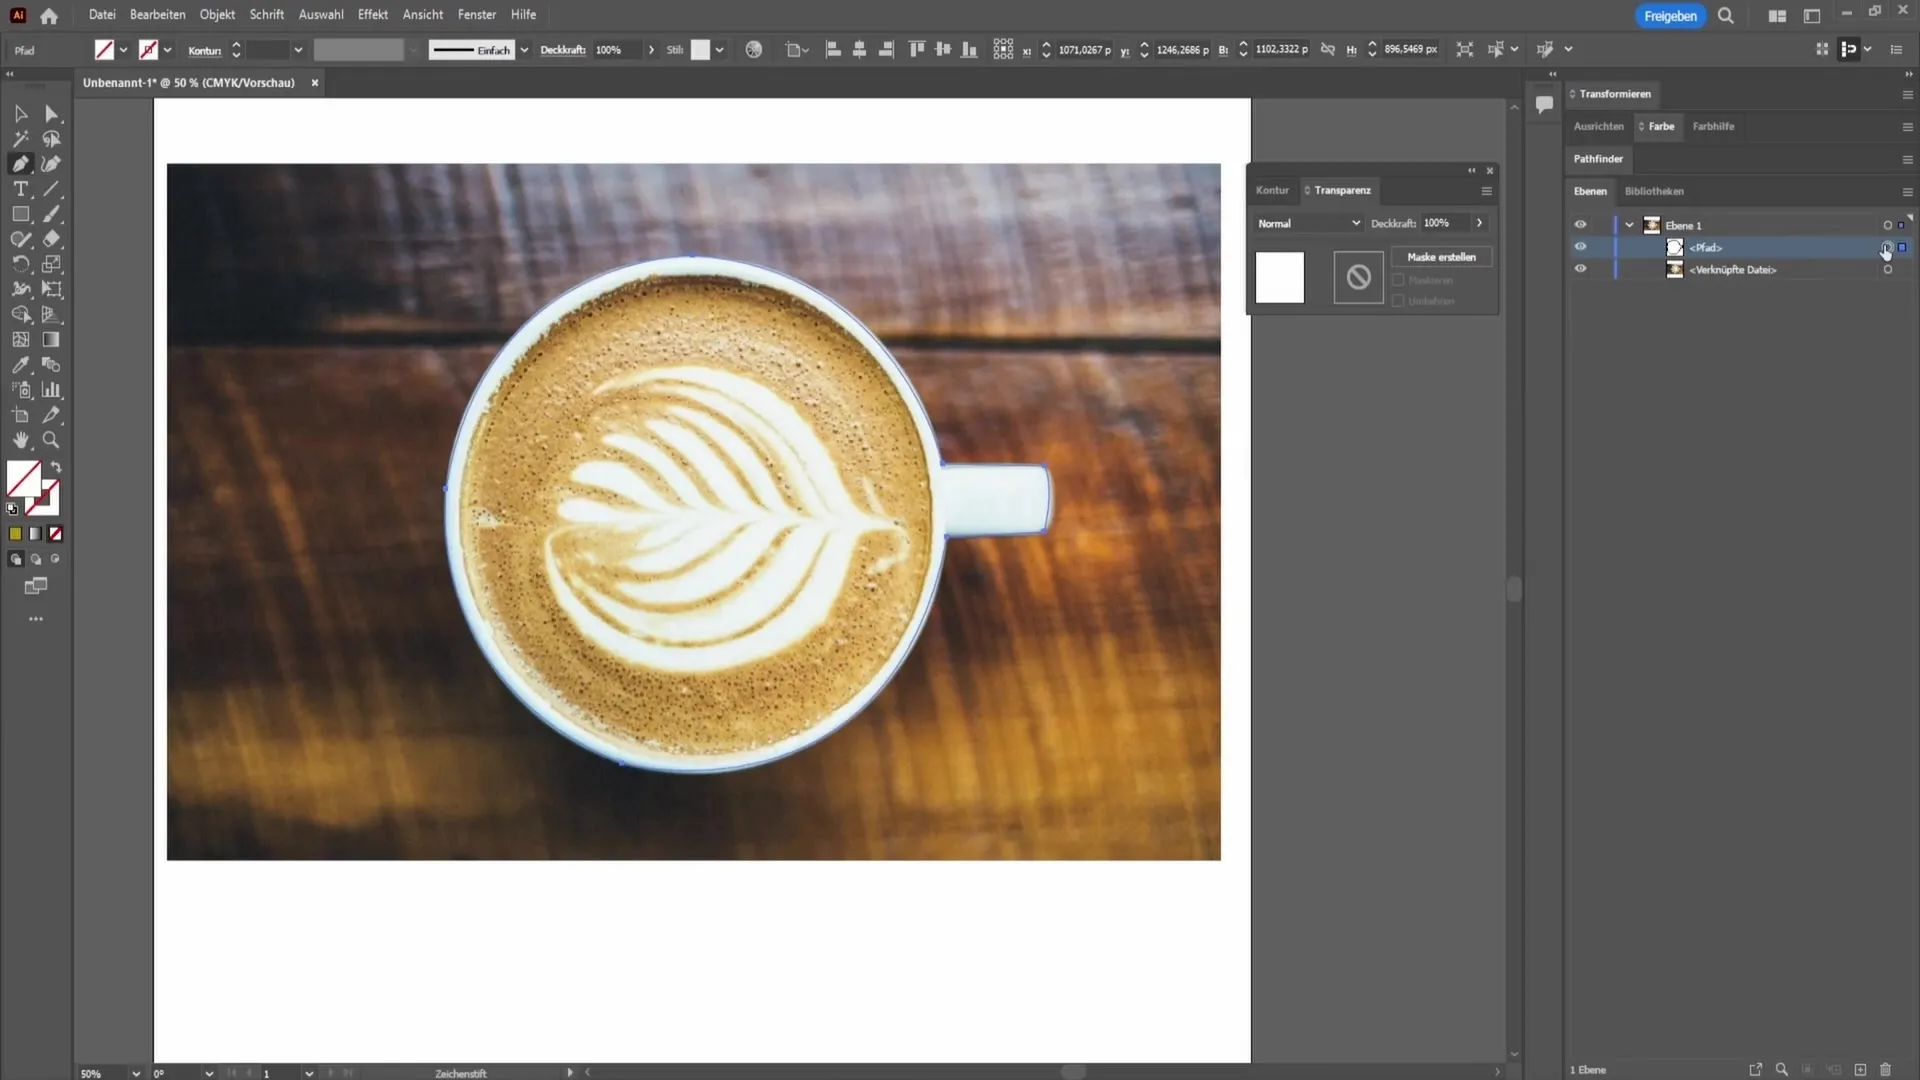
Task: Select the Perspective Grid tool
Action: coord(52,314)
